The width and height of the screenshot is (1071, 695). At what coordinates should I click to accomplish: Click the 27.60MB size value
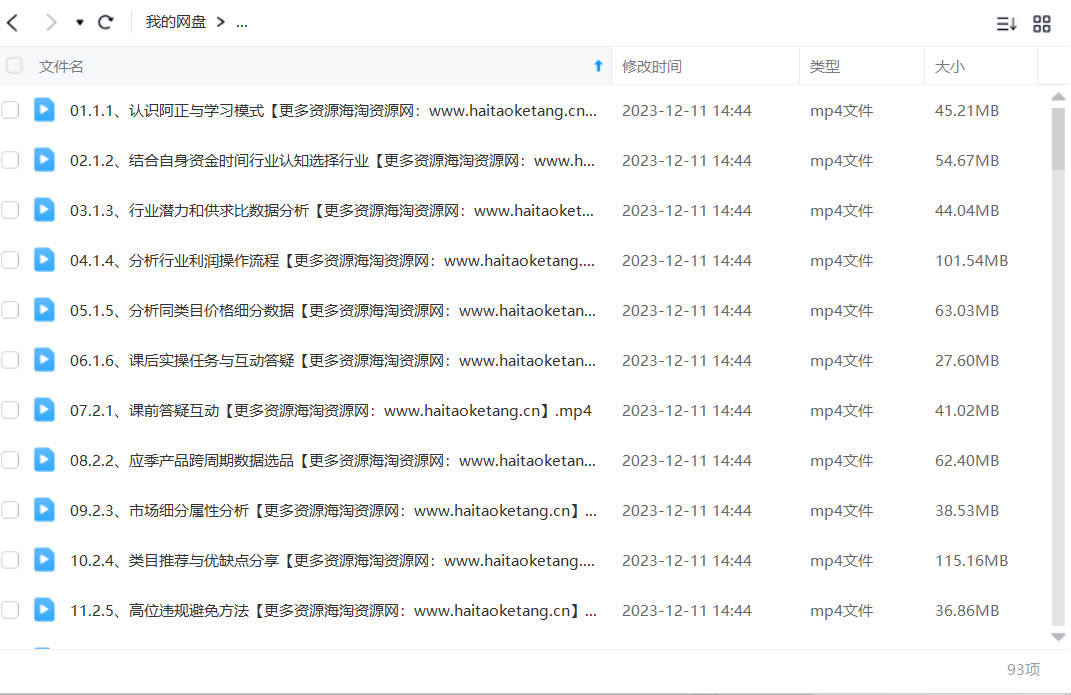[966, 360]
